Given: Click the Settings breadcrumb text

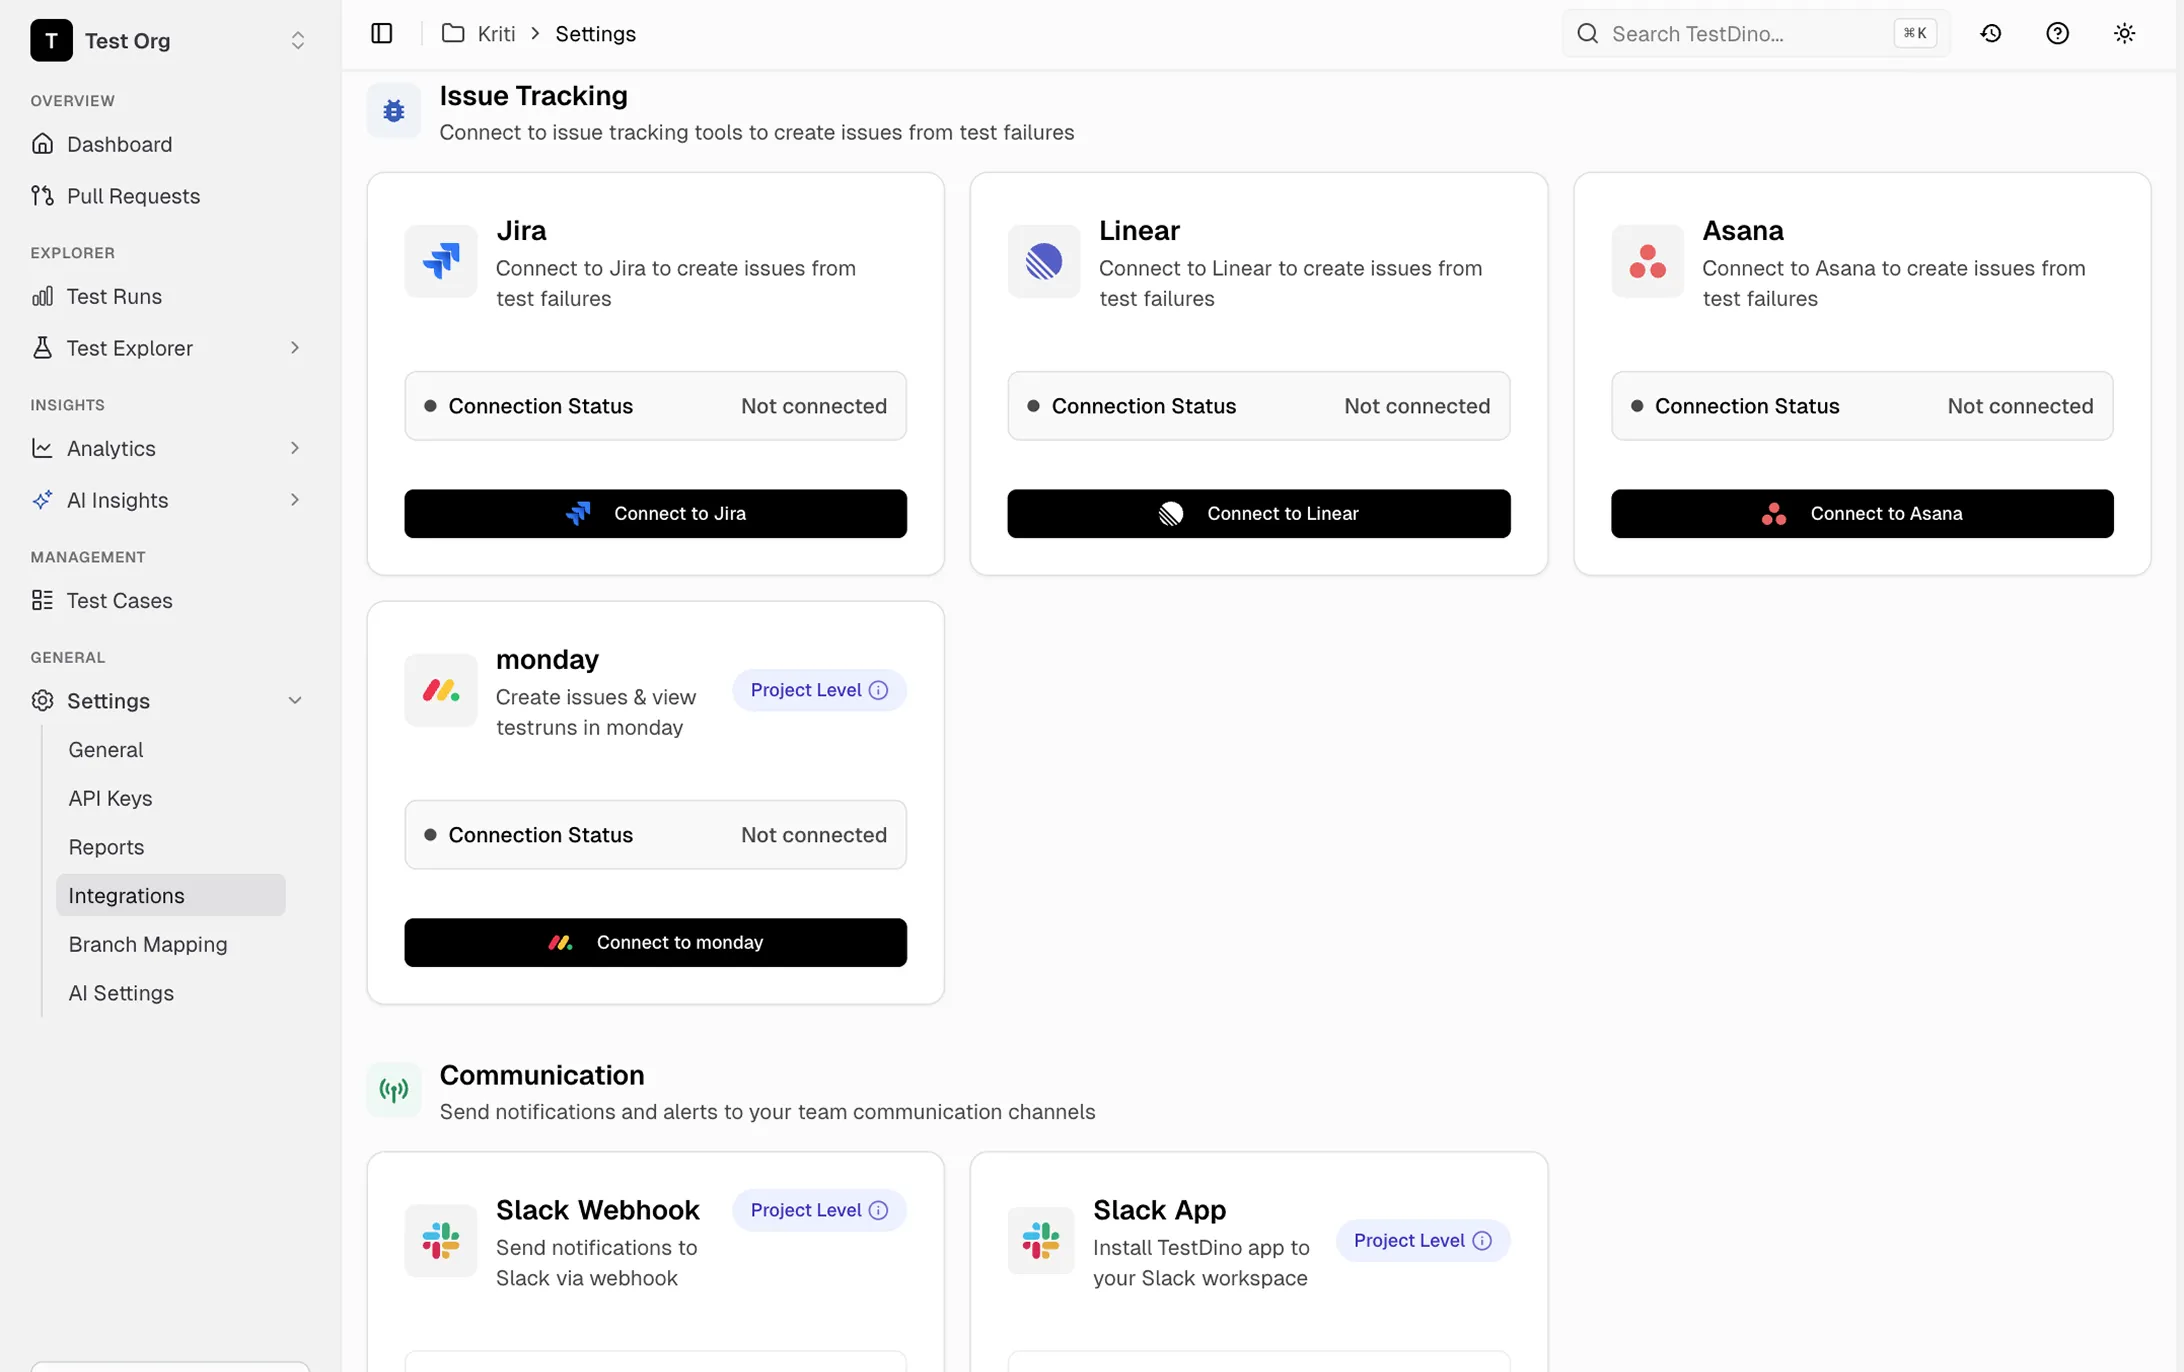Looking at the screenshot, I should point(595,34).
